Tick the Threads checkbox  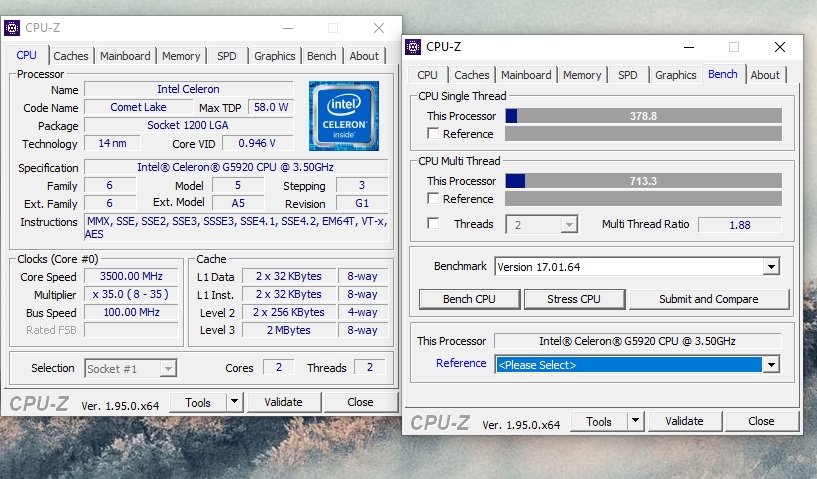(x=432, y=224)
